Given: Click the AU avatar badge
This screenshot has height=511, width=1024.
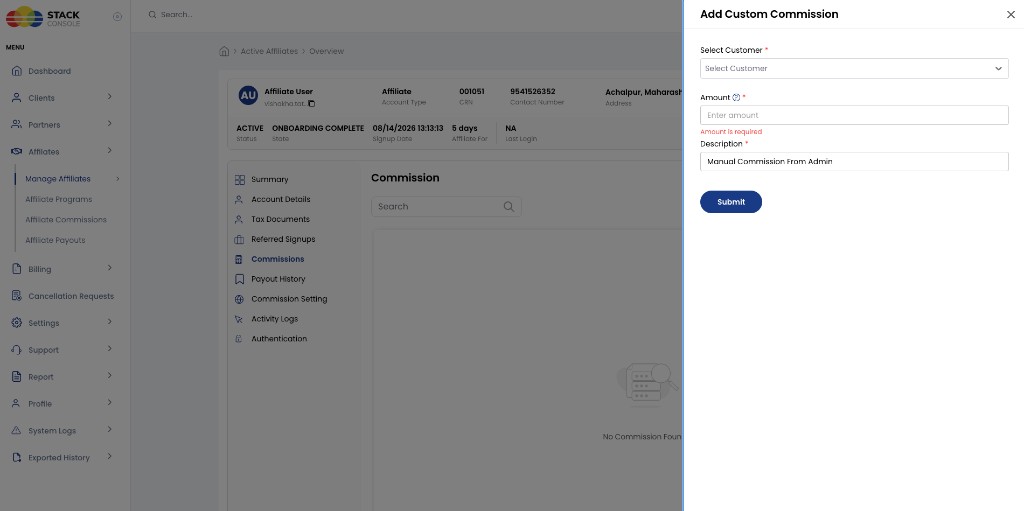Looking at the screenshot, I should [248, 95].
